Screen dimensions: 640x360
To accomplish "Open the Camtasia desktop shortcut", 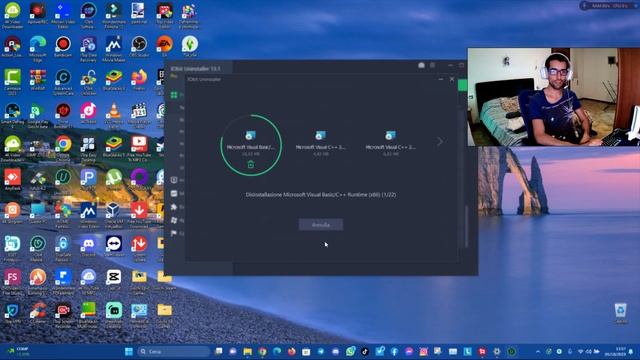I will click(x=12, y=82).
